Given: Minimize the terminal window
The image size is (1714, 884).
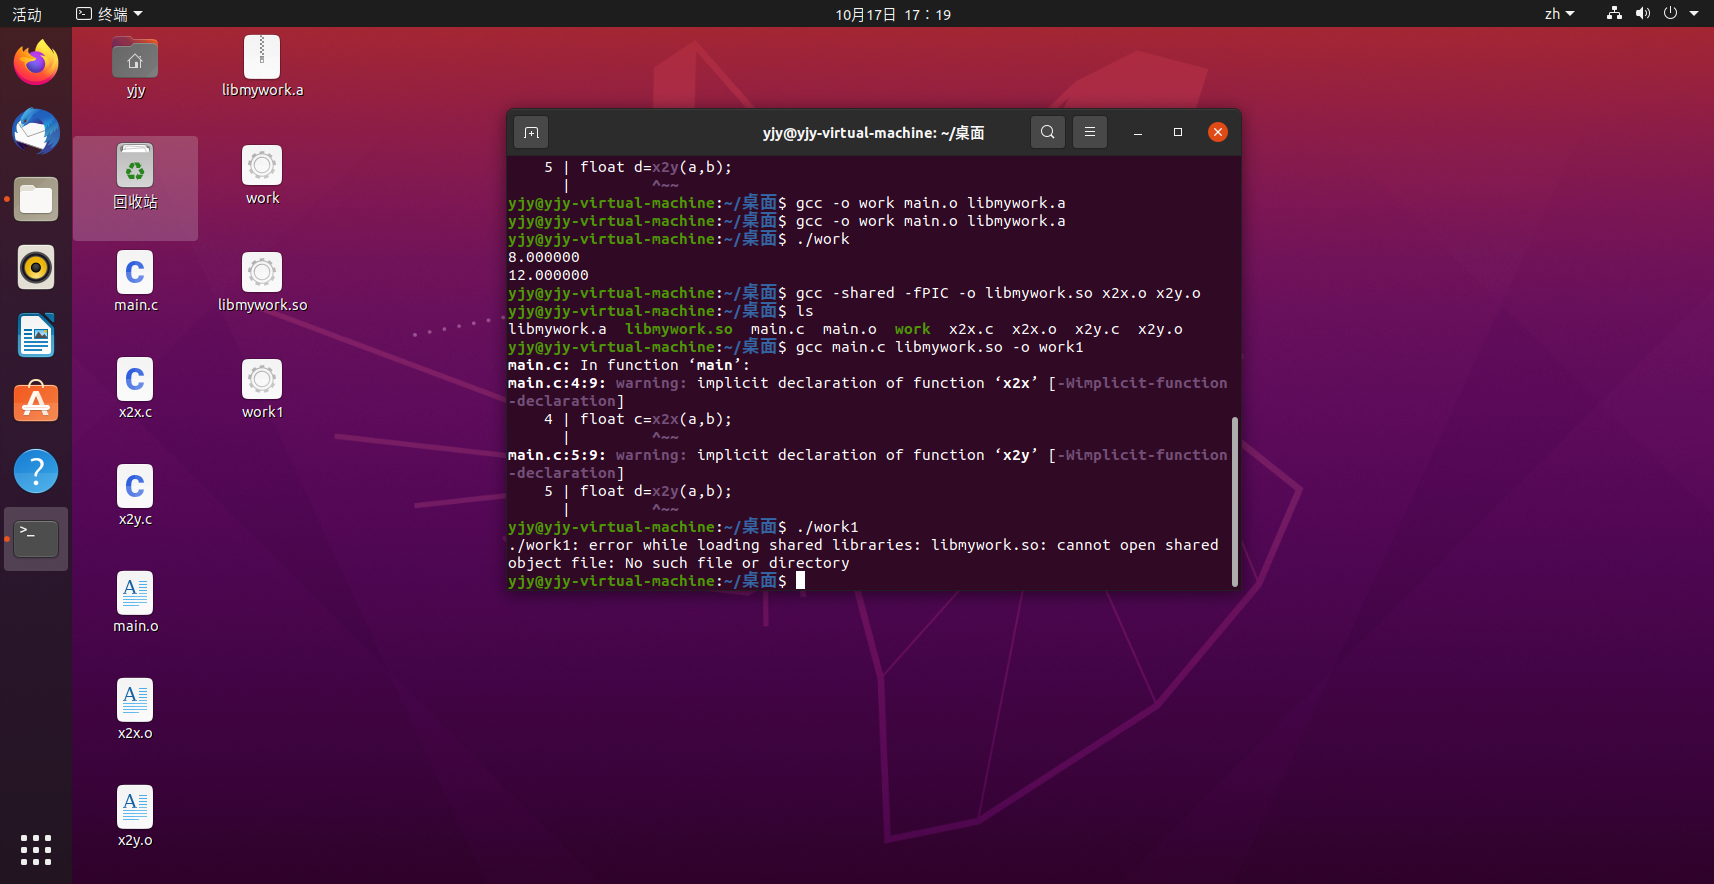Looking at the screenshot, I should (1138, 132).
